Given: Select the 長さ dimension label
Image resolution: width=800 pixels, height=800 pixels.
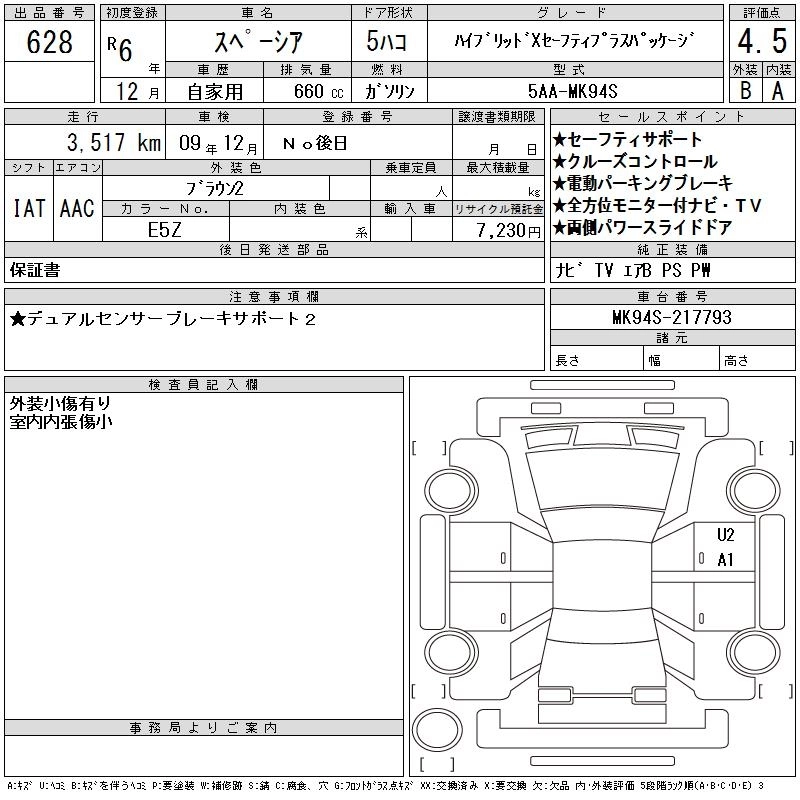Looking at the screenshot, I should coord(567,361).
